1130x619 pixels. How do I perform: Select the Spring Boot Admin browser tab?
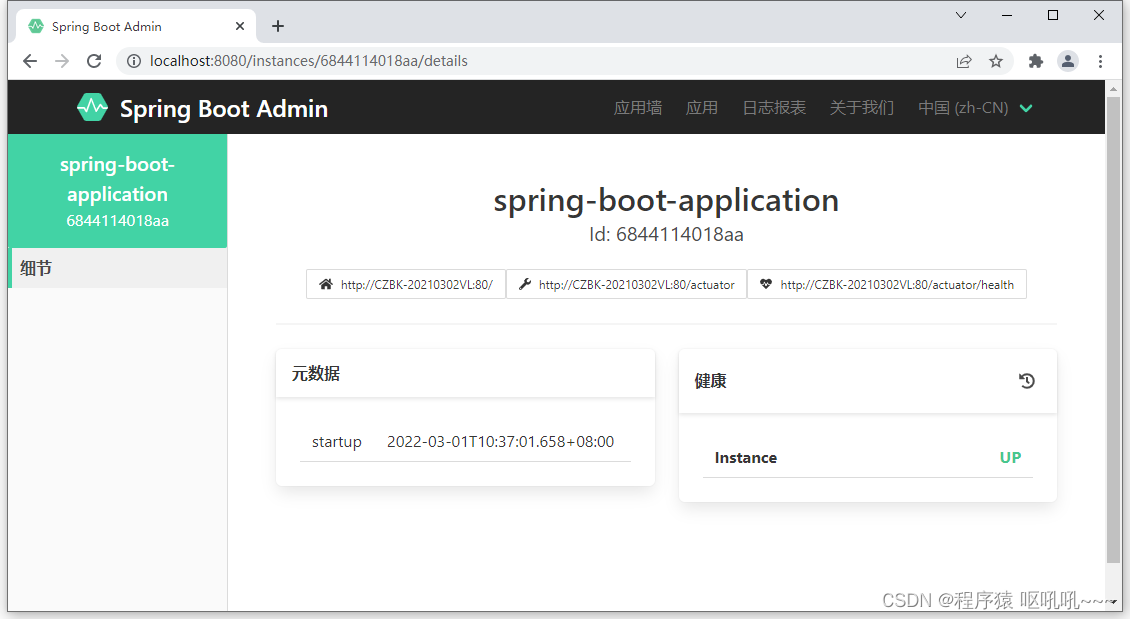tap(135, 26)
